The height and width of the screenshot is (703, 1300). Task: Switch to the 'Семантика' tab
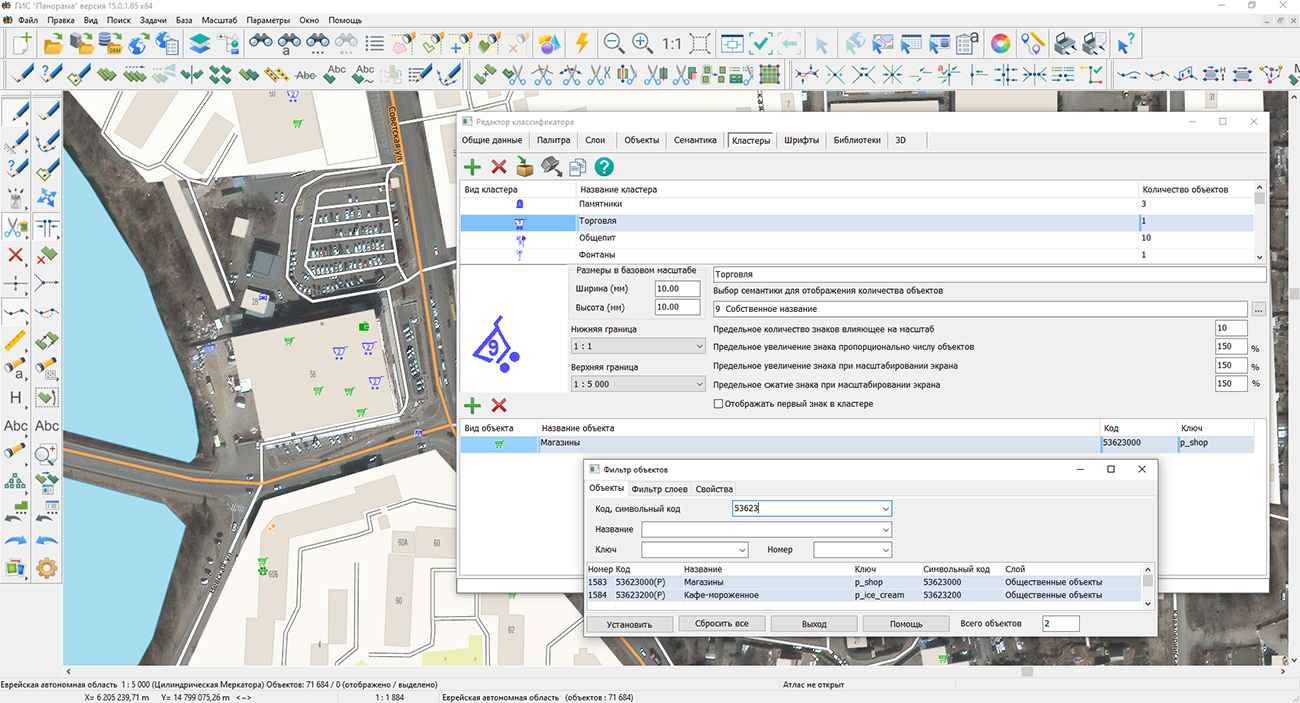[x=694, y=141]
